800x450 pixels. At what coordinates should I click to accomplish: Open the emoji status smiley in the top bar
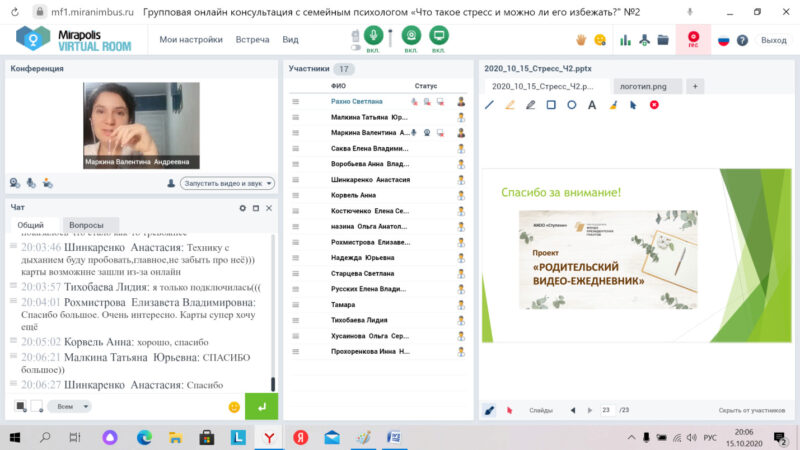point(600,40)
